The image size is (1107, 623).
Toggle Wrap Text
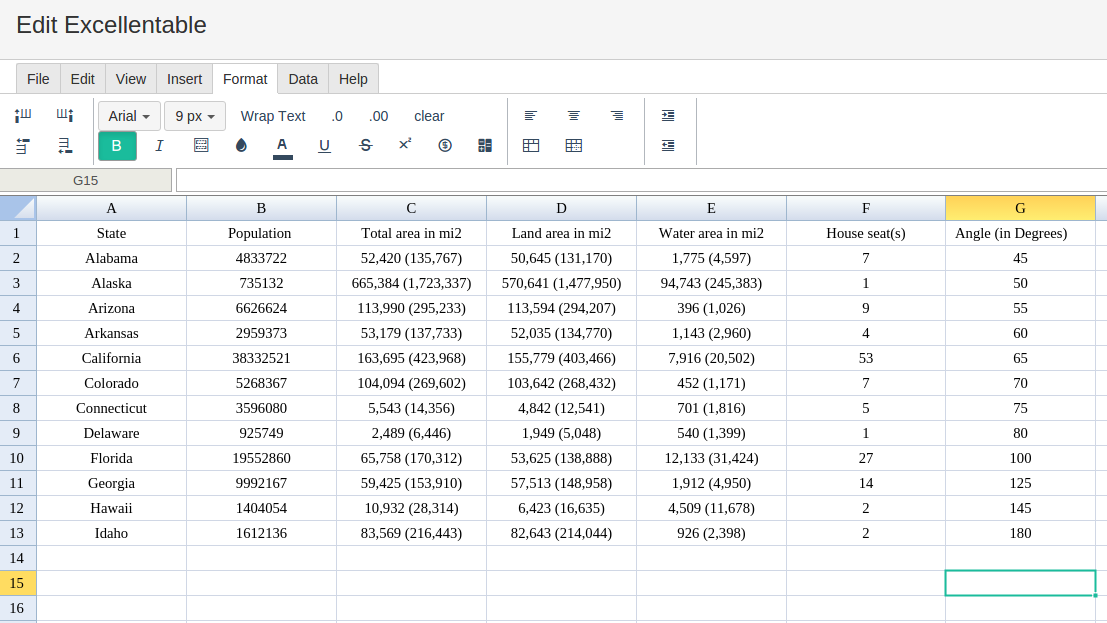[273, 116]
